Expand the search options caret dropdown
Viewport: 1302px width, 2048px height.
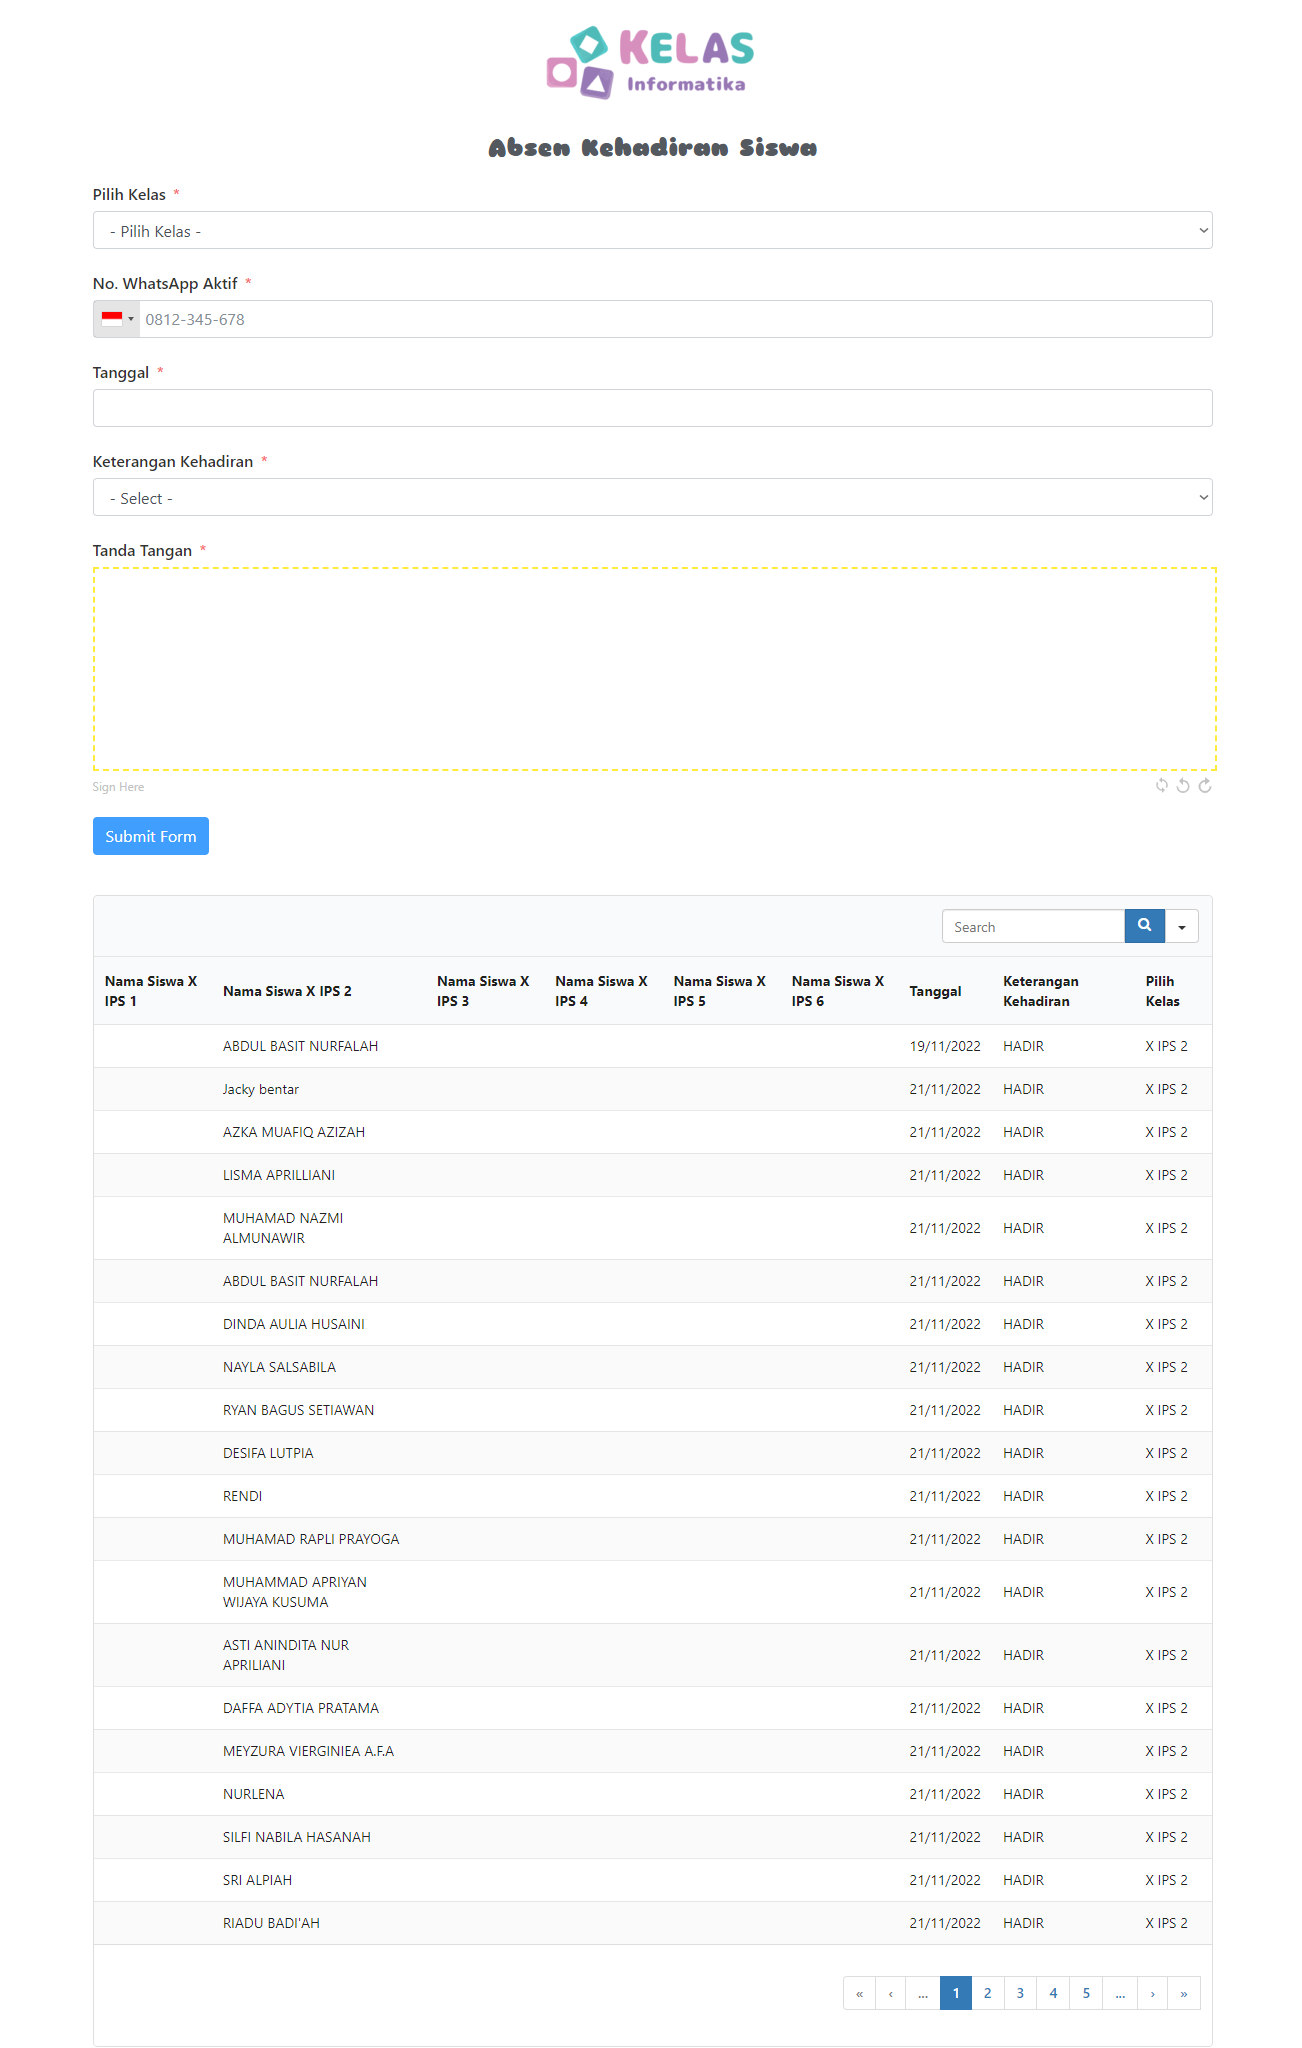(x=1181, y=927)
